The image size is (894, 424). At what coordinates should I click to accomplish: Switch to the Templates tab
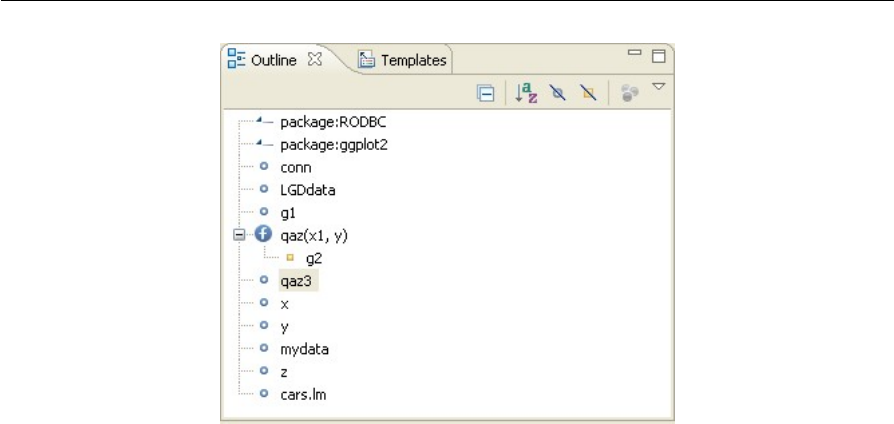pos(413,60)
